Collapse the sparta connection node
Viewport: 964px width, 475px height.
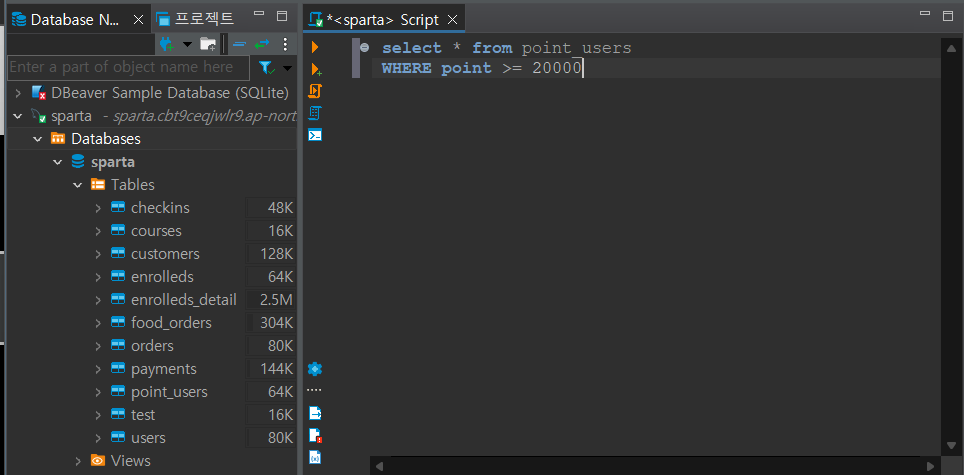click(x=18, y=116)
